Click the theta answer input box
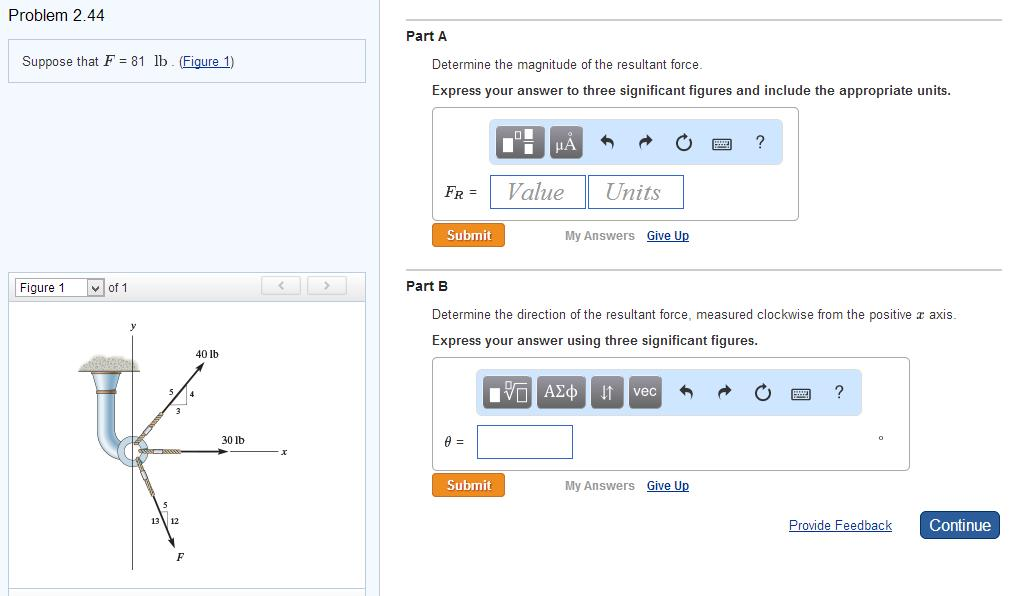The height and width of the screenshot is (596, 1015). [x=524, y=441]
